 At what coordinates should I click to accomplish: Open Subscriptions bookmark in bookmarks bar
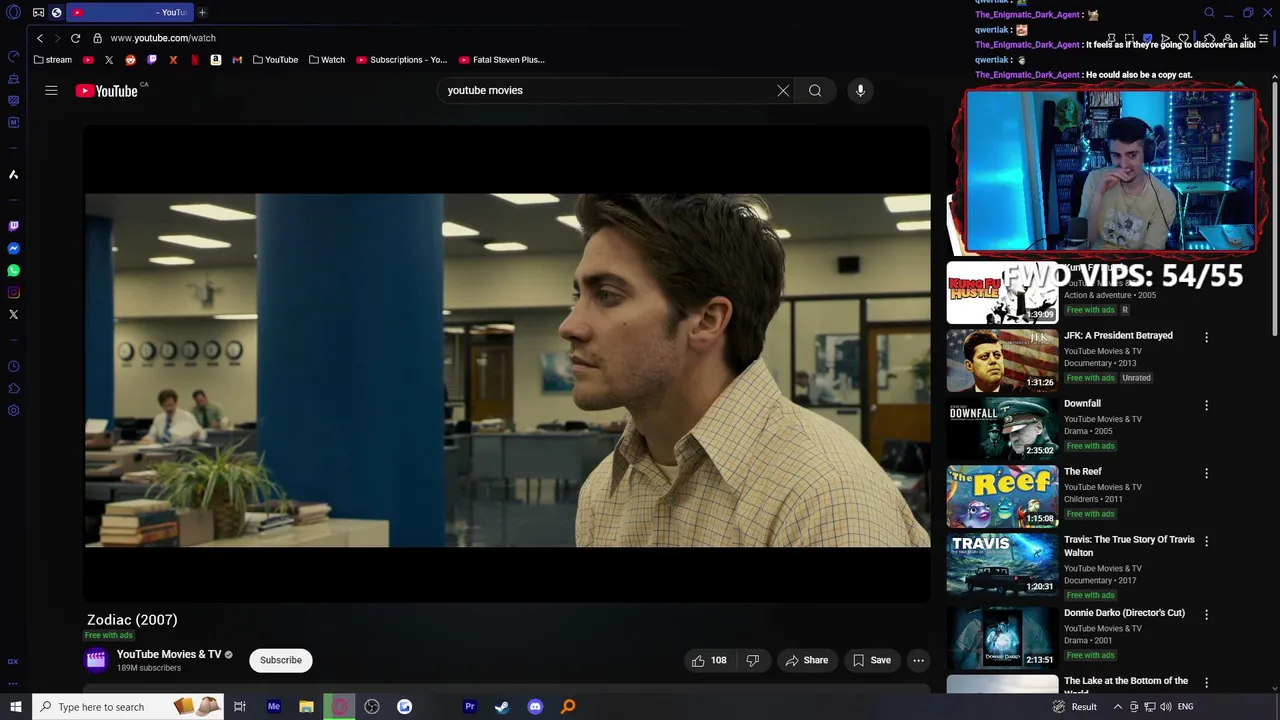coord(401,60)
